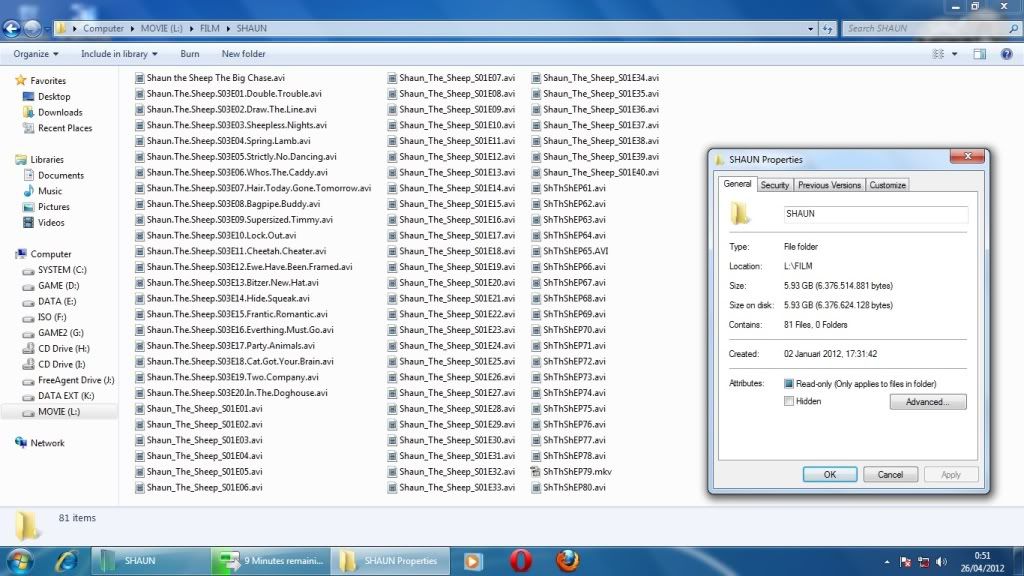Click the Network icon in navigation pane
Image resolution: width=1024 pixels, height=576 pixels.
(21, 443)
